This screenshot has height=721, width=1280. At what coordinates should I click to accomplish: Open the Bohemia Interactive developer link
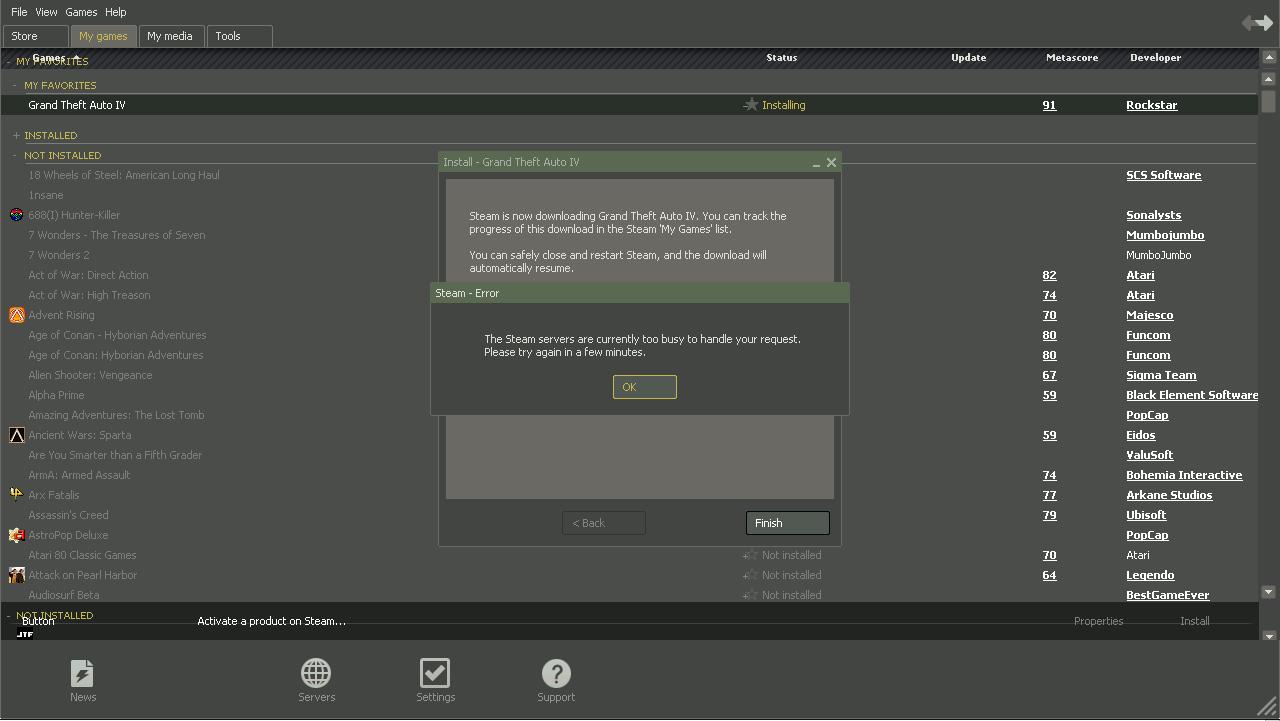tap(1184, 475)
